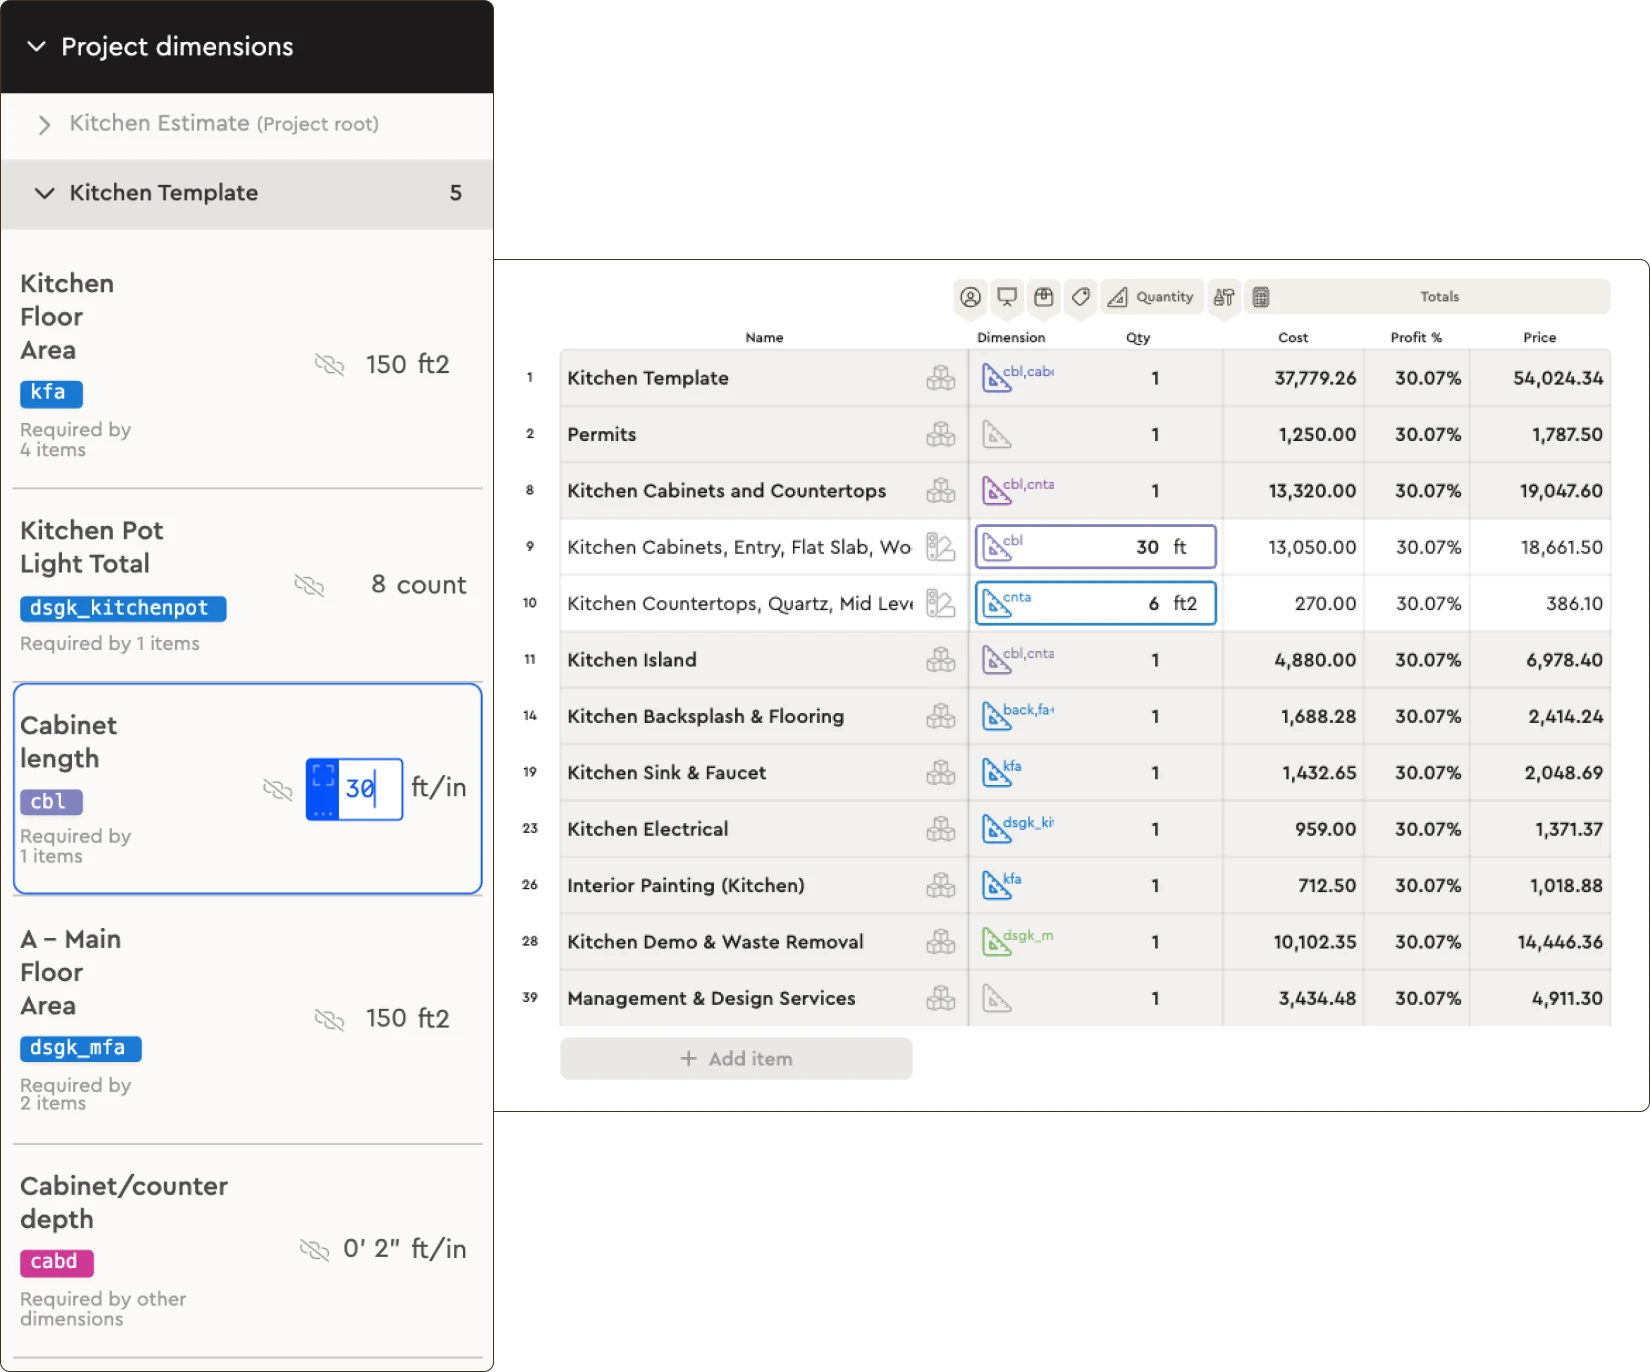Click the cnta dimension field showing 6 ft2
This screenshot has height=1372, width=1650.
[x=1096, y=603]
